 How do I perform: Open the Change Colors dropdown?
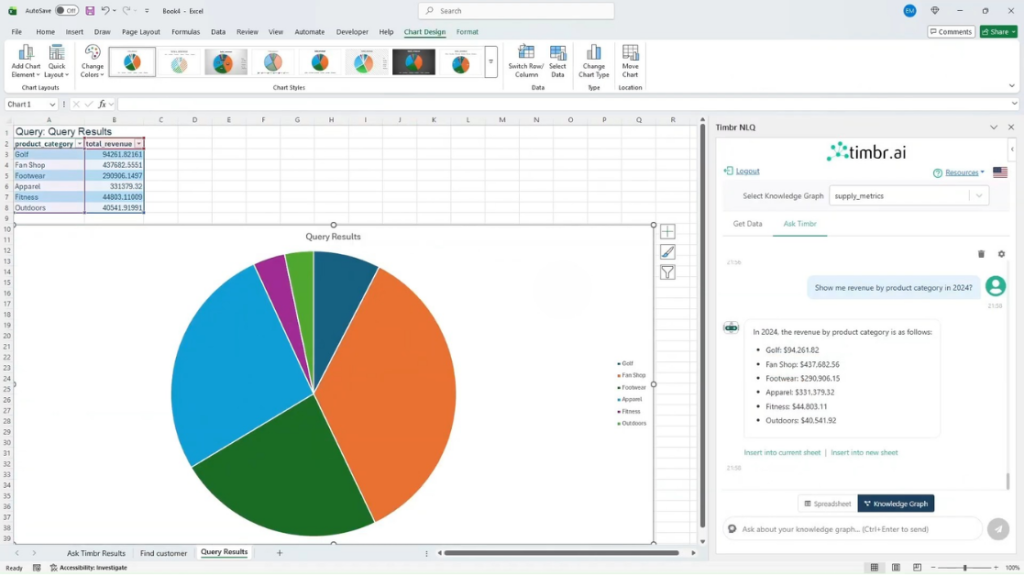coord(91,62)
